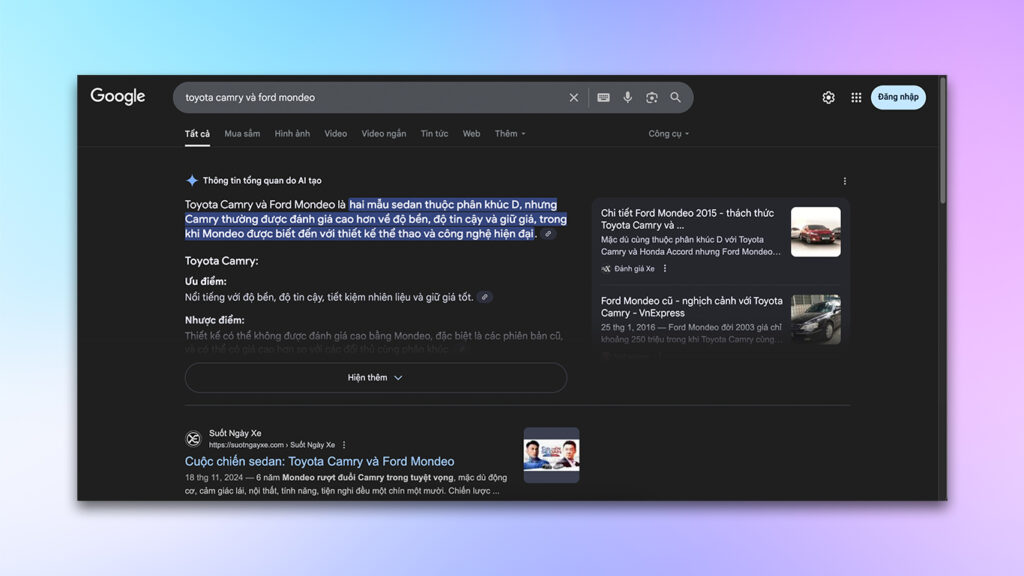Screen dimensions: 1024x576
Task: Click the page vertical scrollbar
Action: (942, 140)
